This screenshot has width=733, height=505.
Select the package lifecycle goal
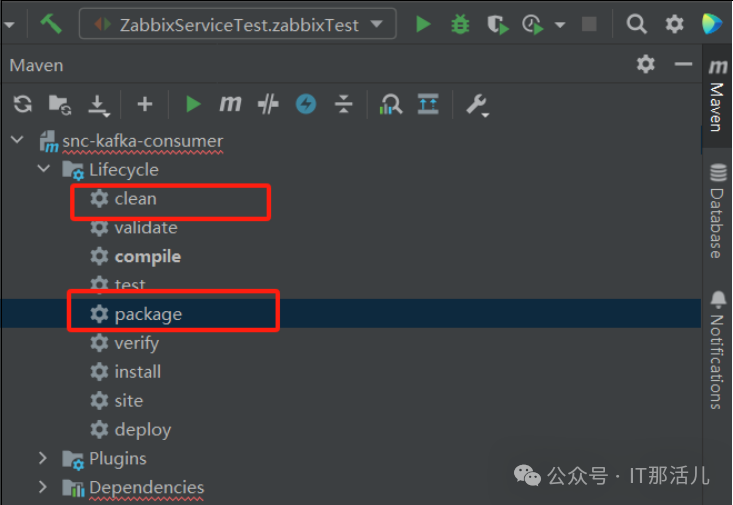(x=148, y=314)
